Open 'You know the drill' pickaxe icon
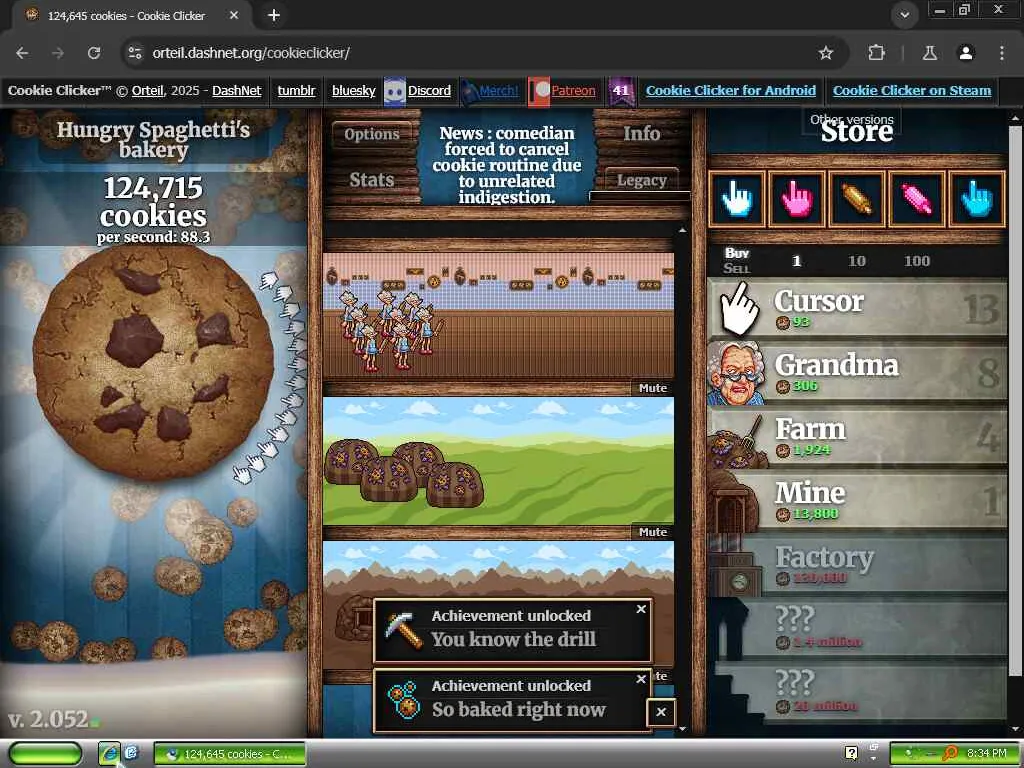The image size is (1024, 768). pyautogui.click(x=404, y=630)
